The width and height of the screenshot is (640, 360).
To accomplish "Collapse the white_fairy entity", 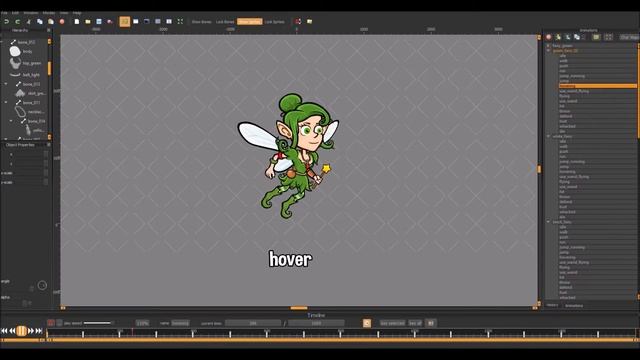I will pos(548,136).
